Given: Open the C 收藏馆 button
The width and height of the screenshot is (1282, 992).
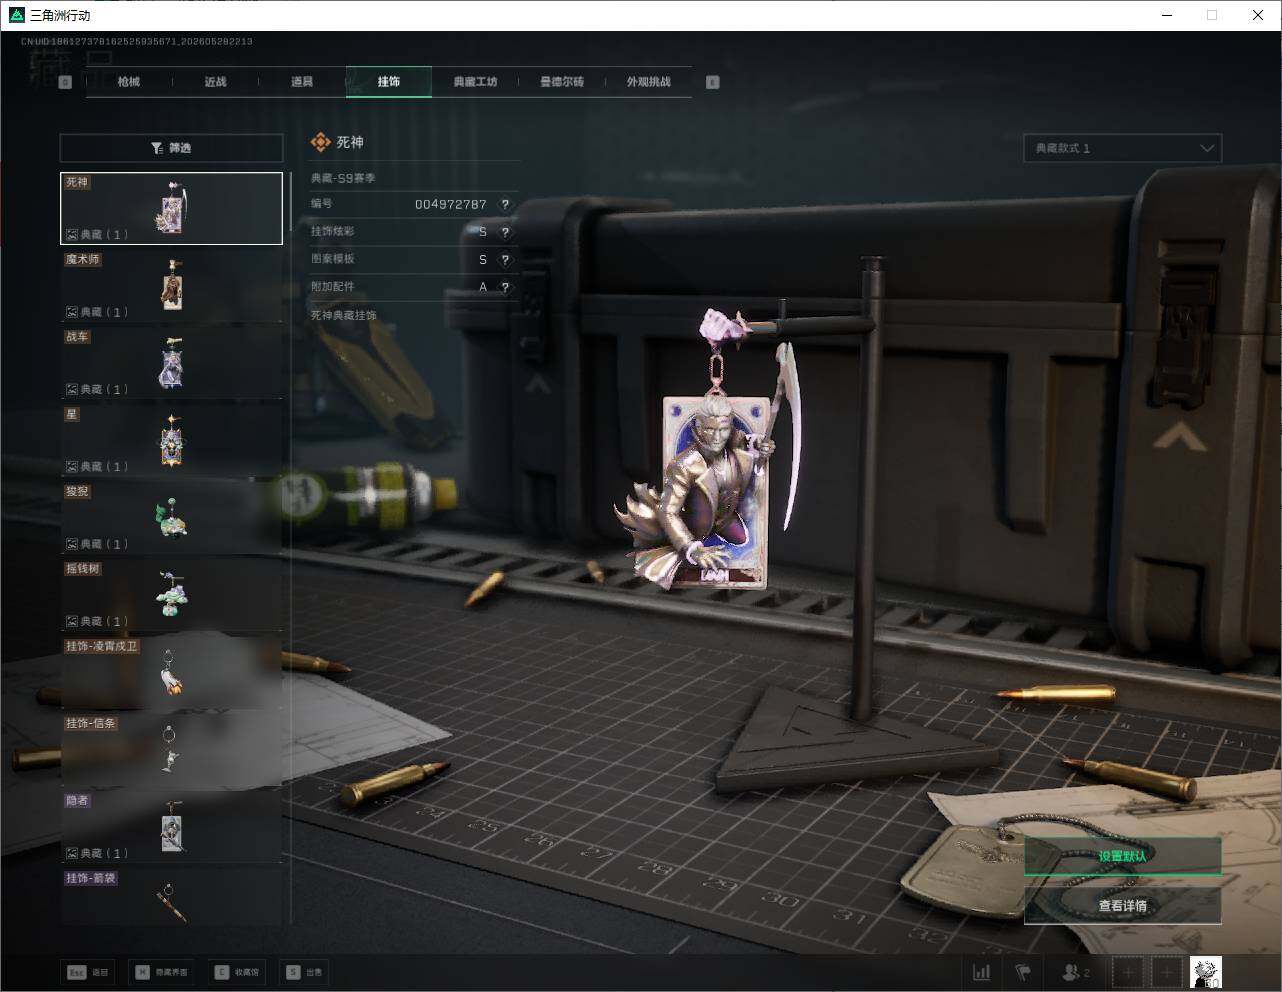Looking at the screenshot, I should (x=236, y=972).
